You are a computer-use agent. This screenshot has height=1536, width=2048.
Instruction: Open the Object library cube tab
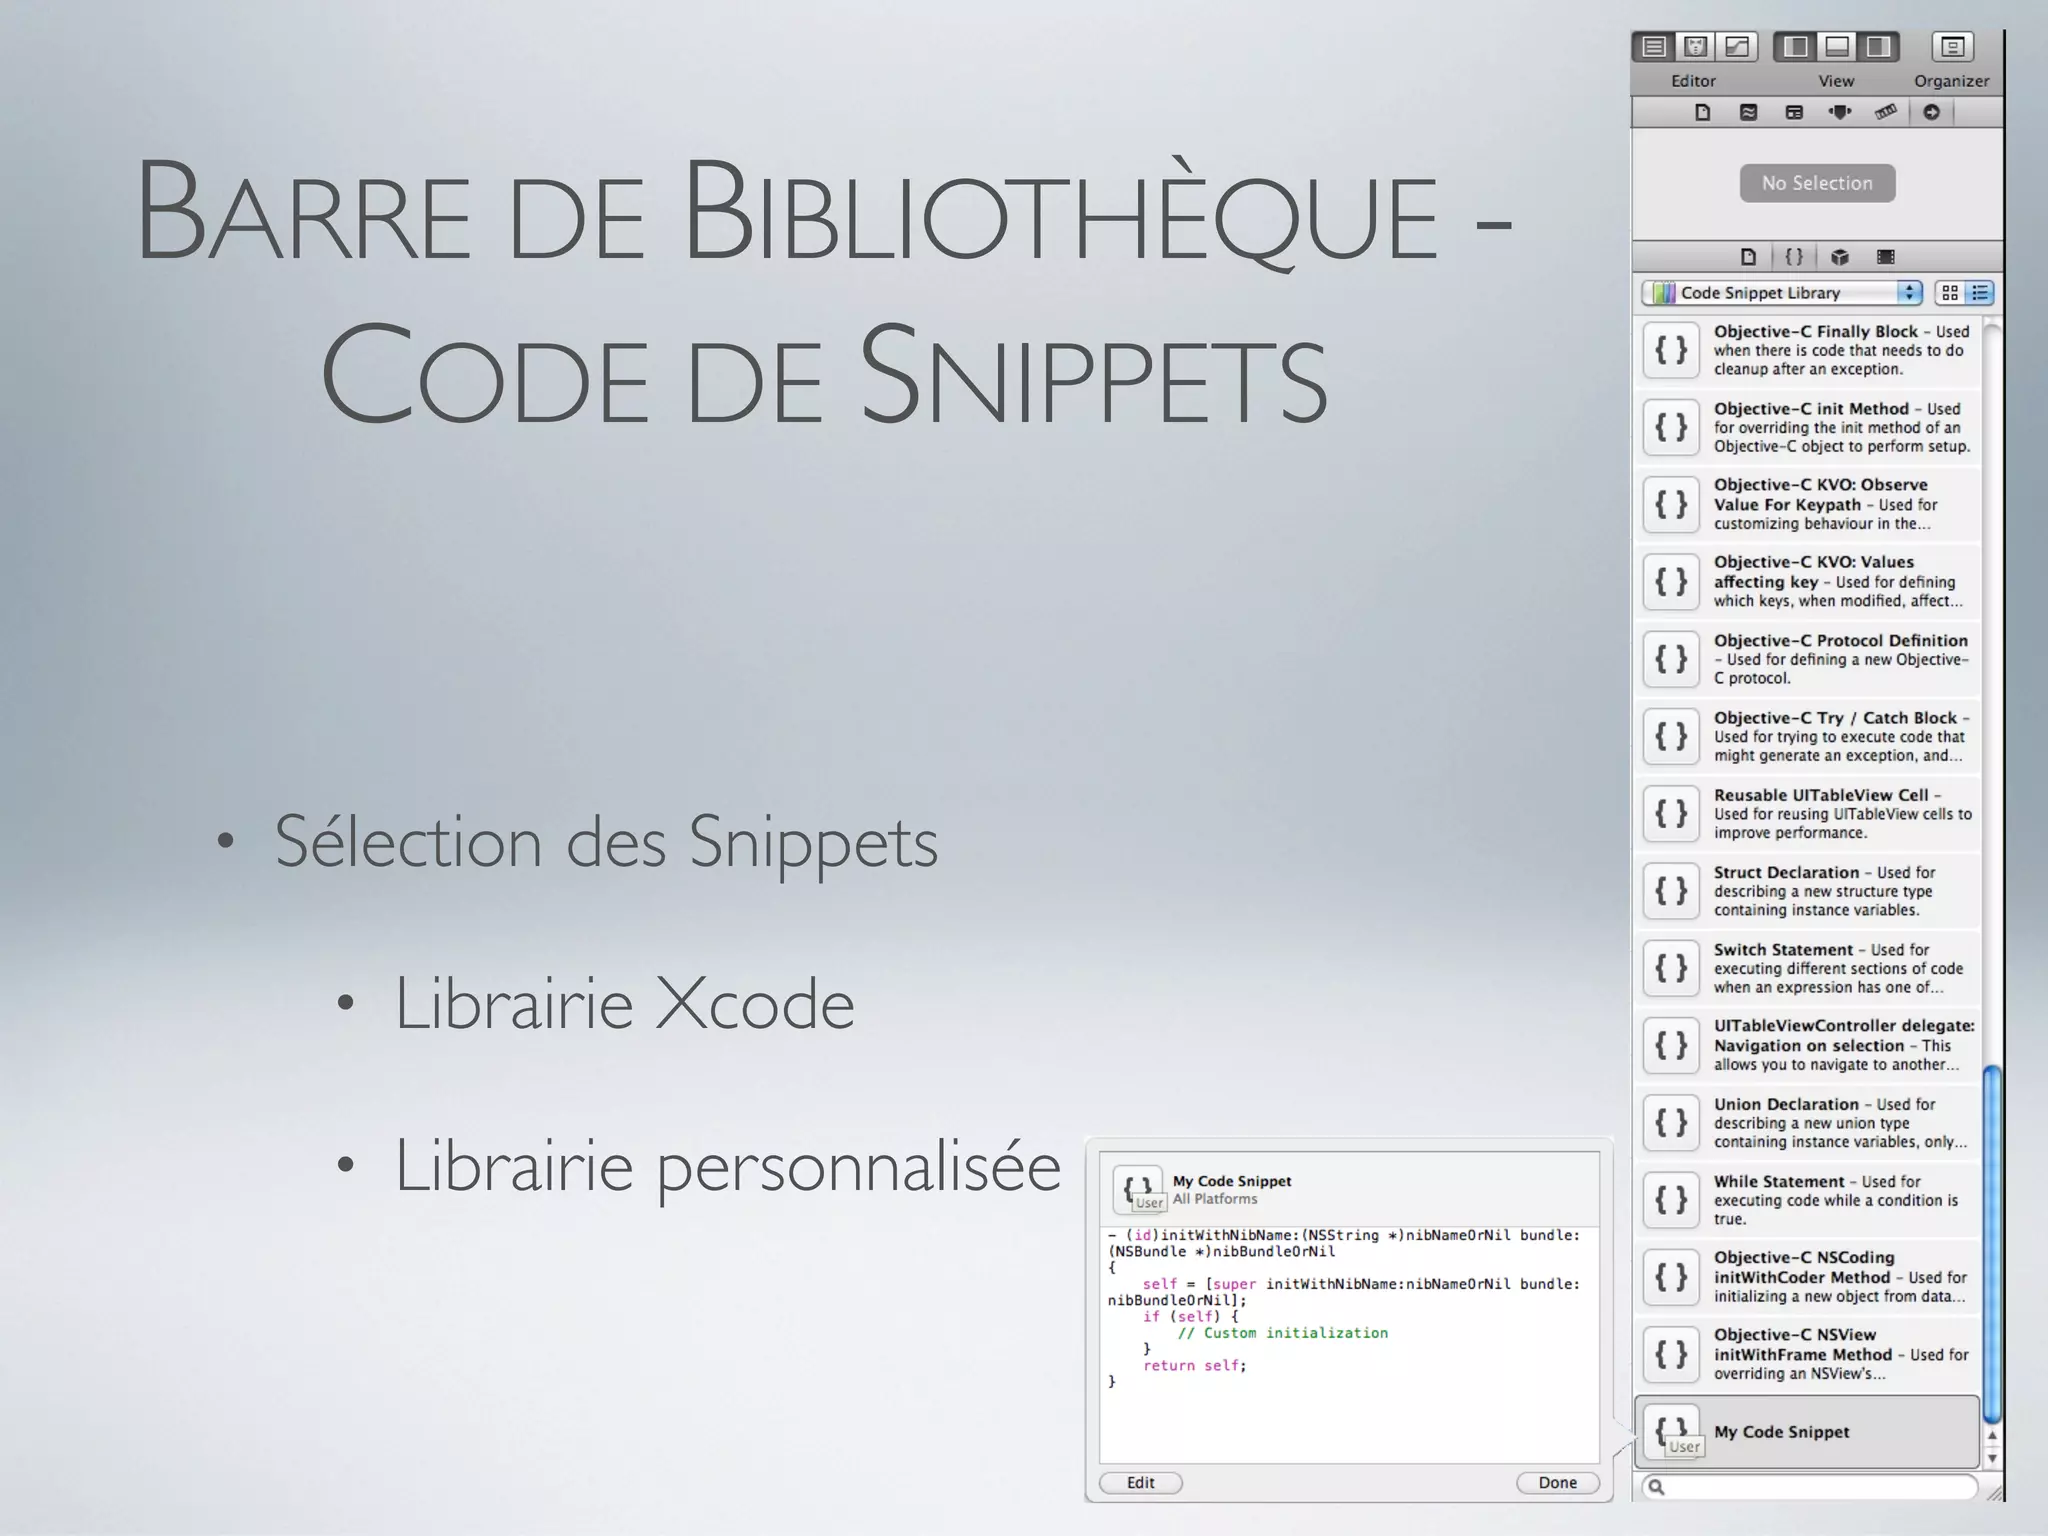pos(1840,257)
